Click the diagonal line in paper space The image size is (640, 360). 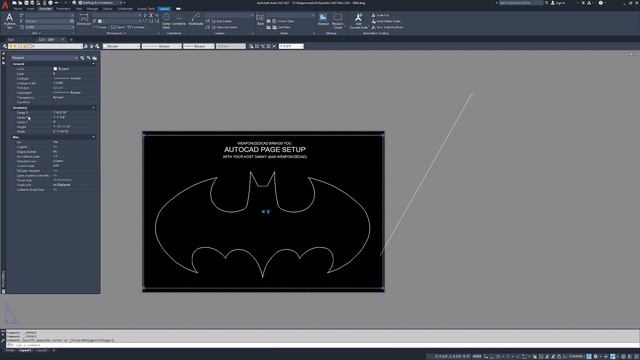(x=427, y=173)
